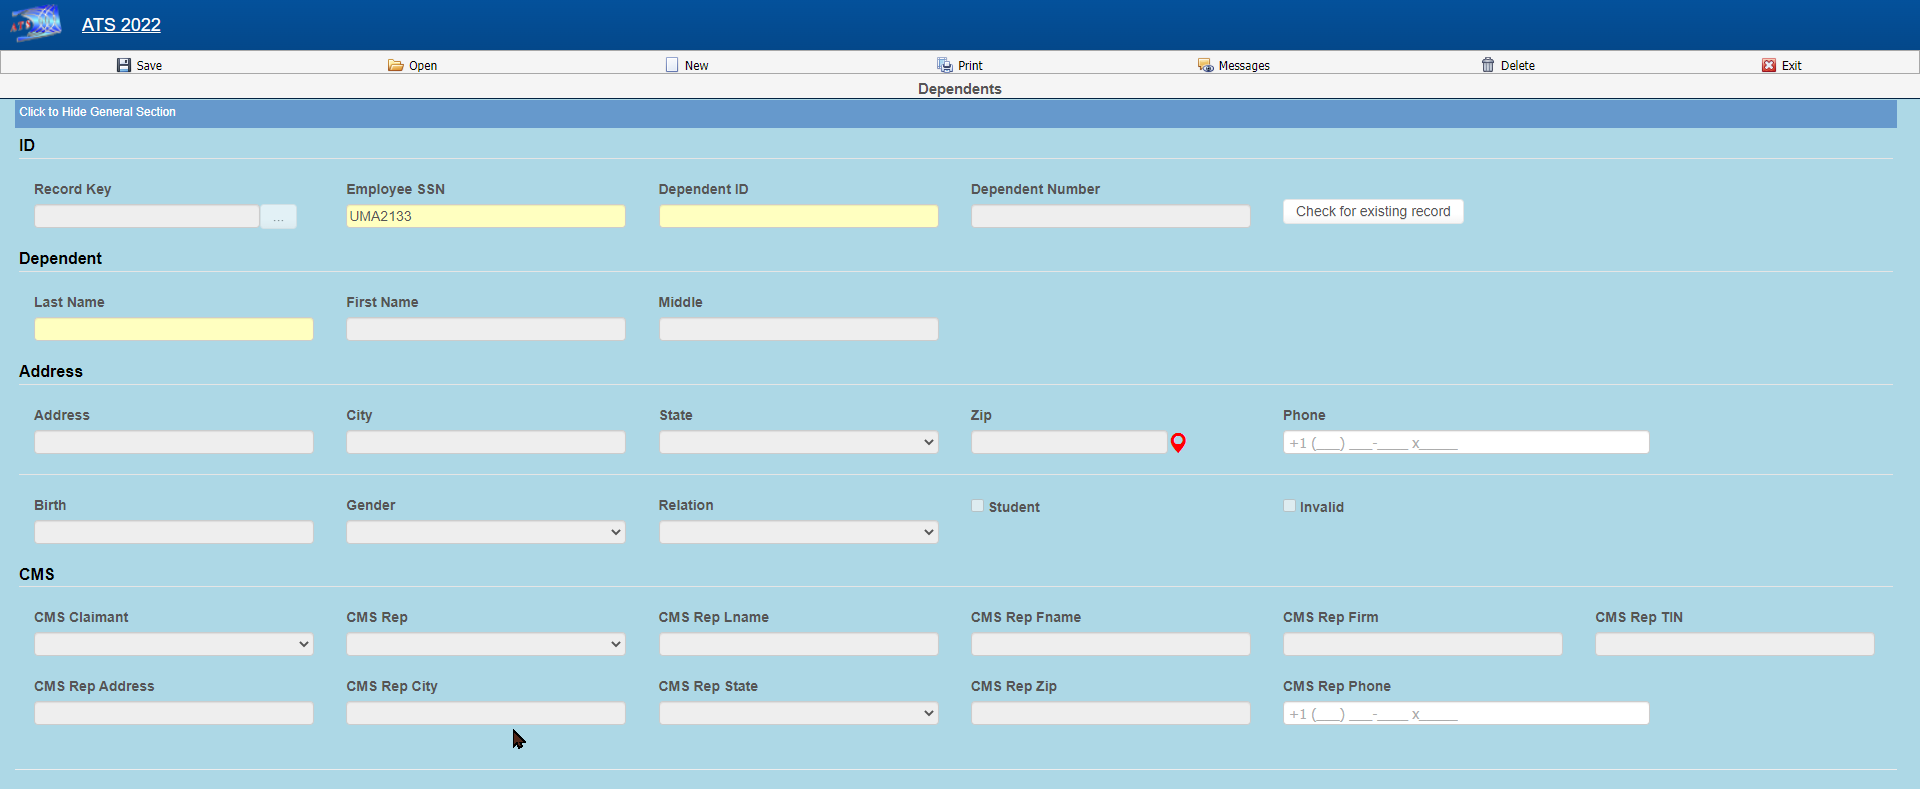Click the Save floppy disk icon

coord(124,65)
